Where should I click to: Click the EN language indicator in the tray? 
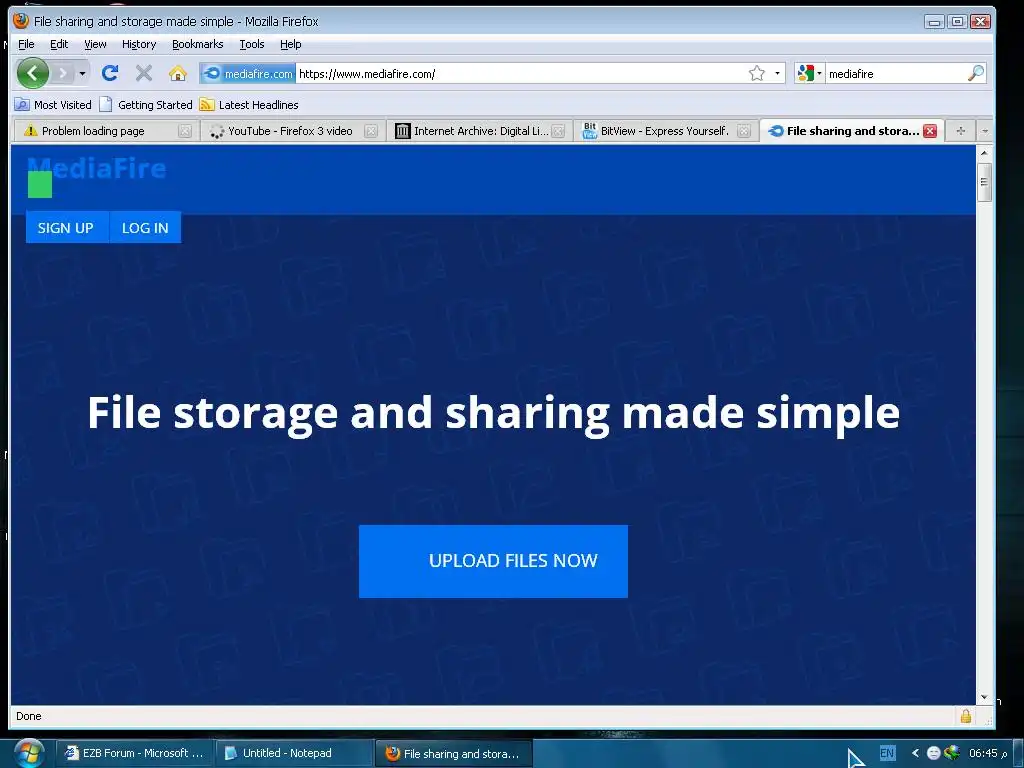coord(887,753)
